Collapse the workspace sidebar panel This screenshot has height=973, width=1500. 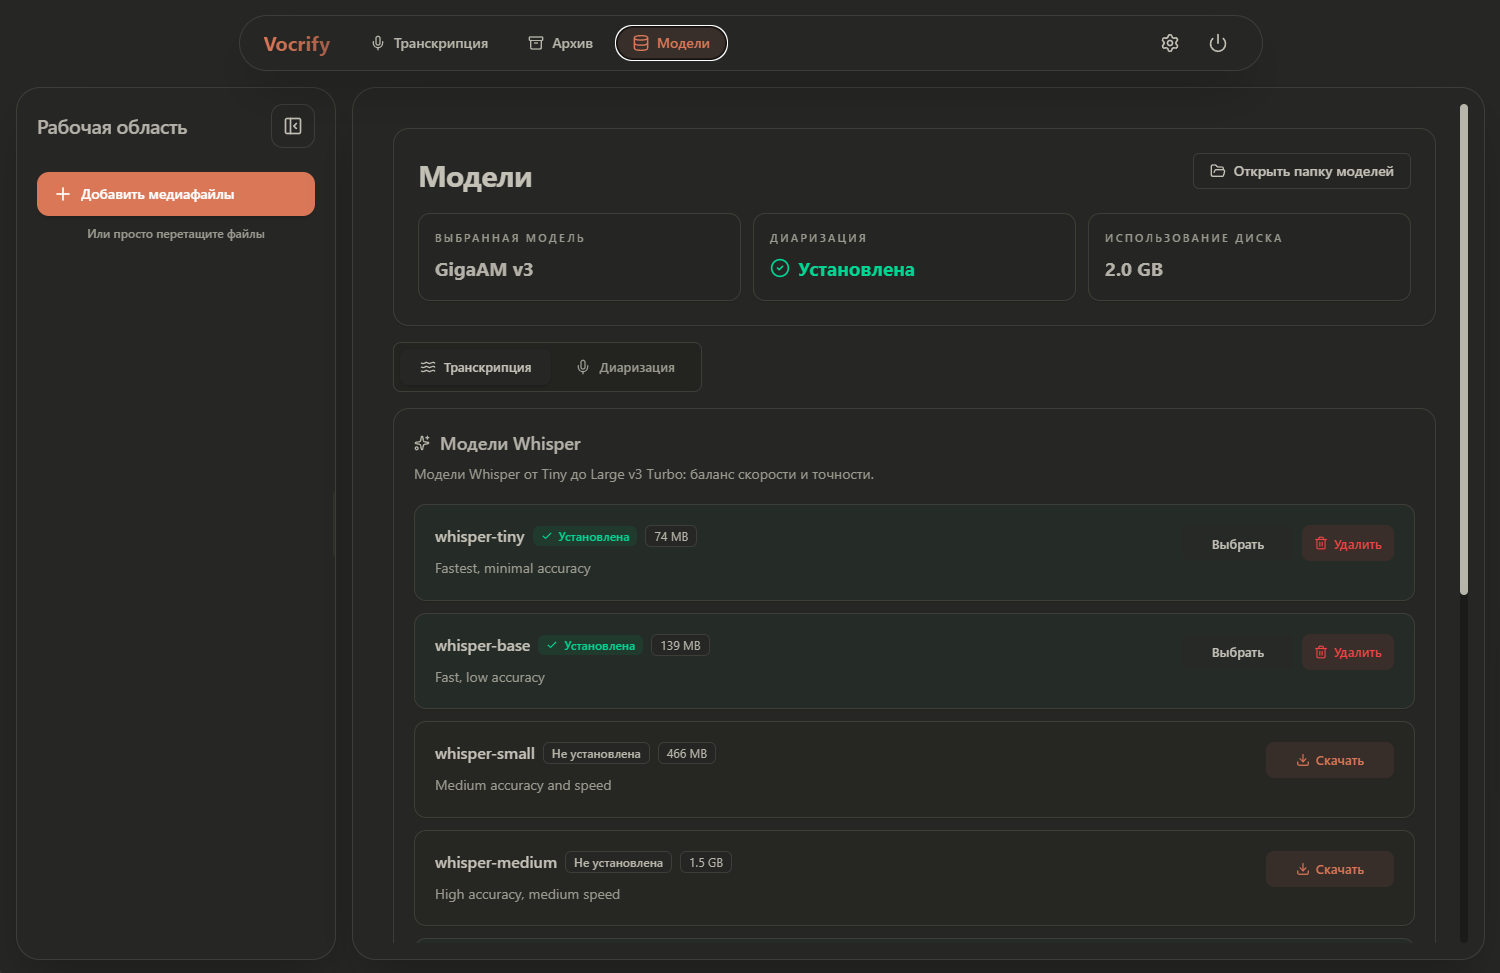click(293, 126)
